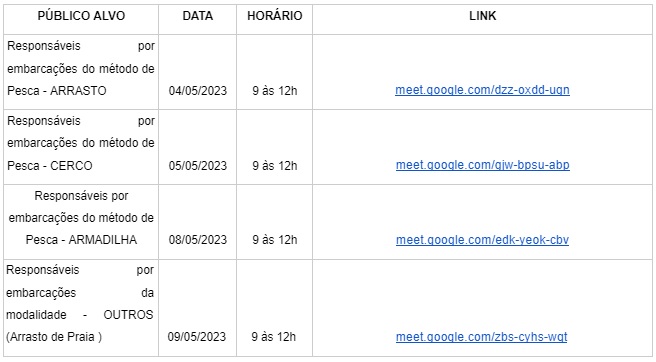Screen dimensions: 656x362
Task: Select the ARRASTO fishing method cell
Action: pyautogui.click(x=81, y=72)
